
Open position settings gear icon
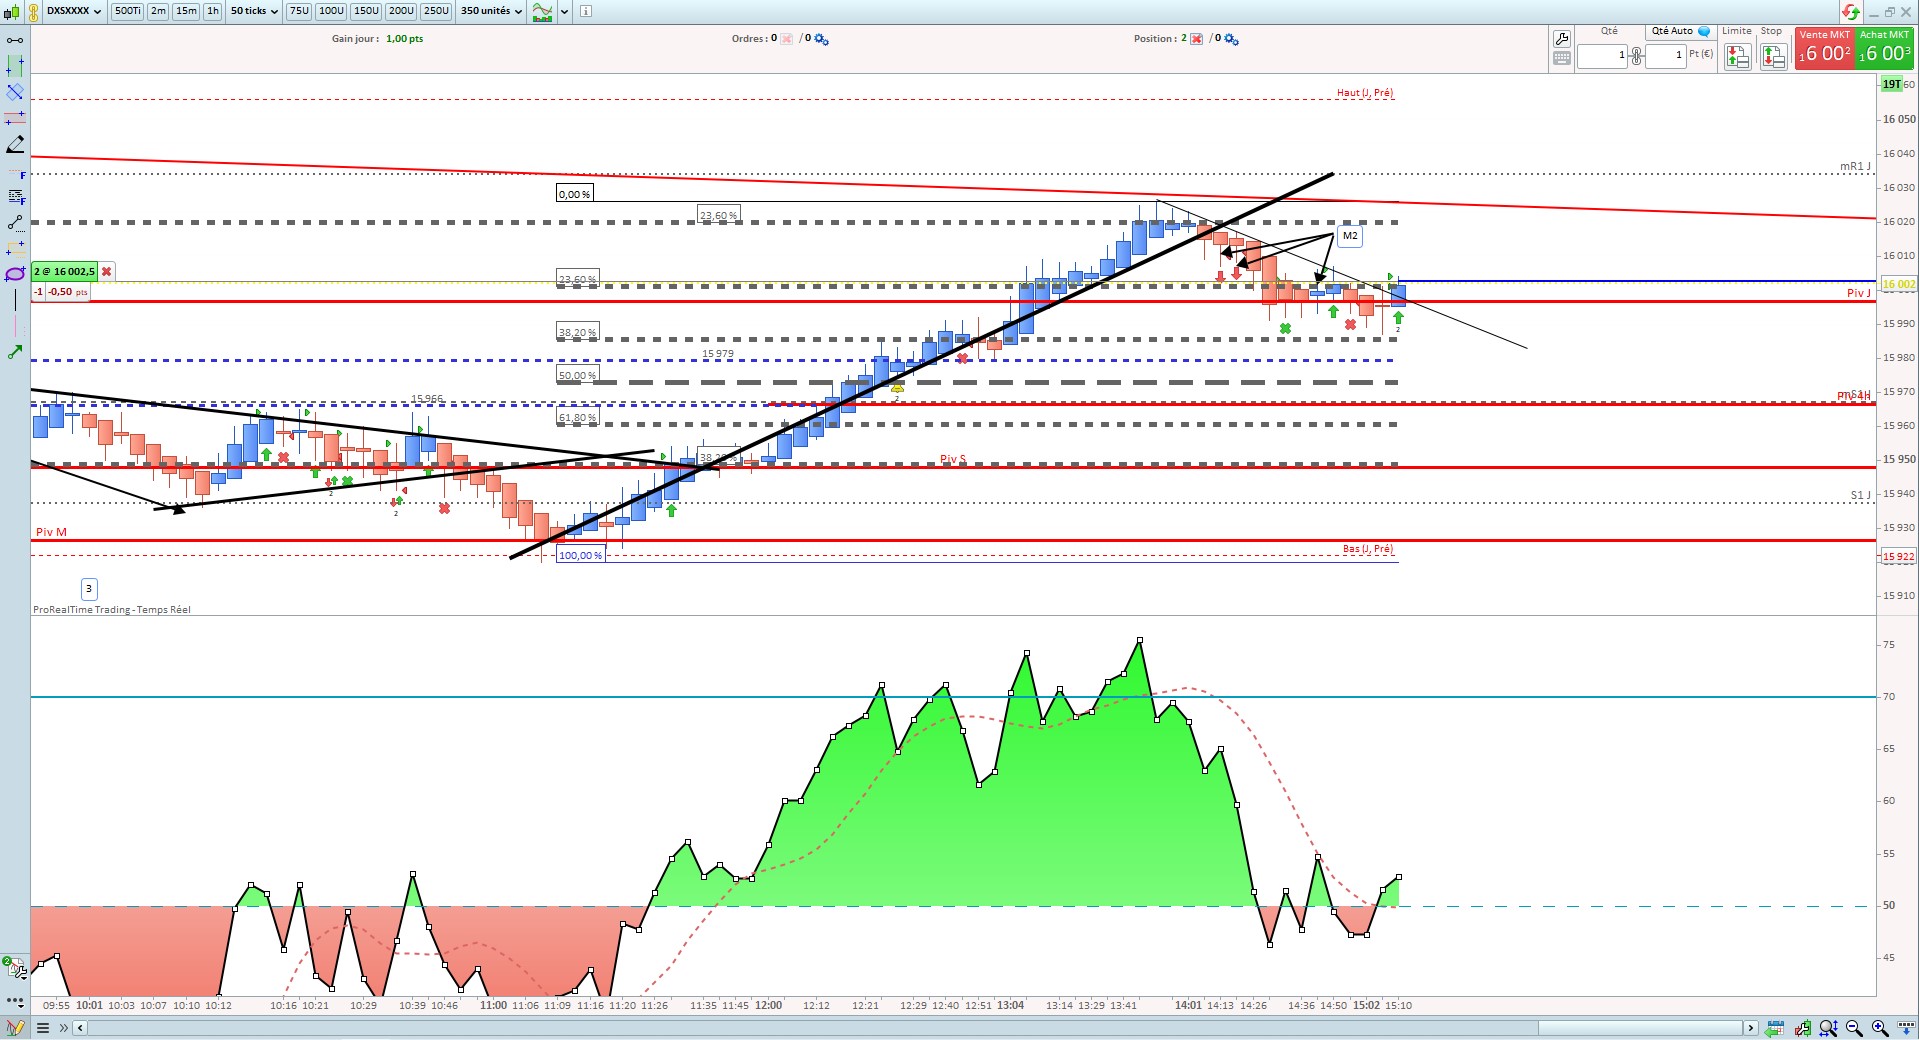pyautogui.click(x=1231, y=39)
